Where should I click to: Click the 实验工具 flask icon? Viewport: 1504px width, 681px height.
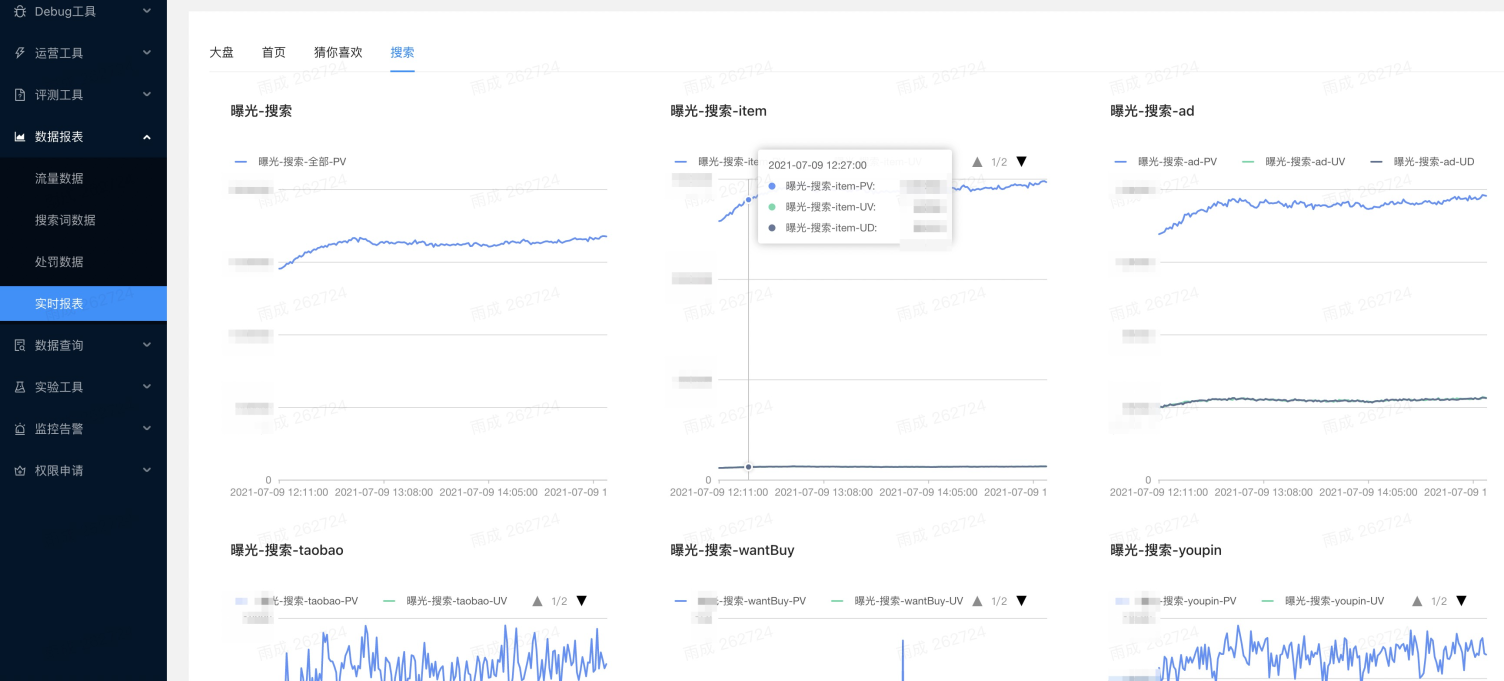click(20, 387)
